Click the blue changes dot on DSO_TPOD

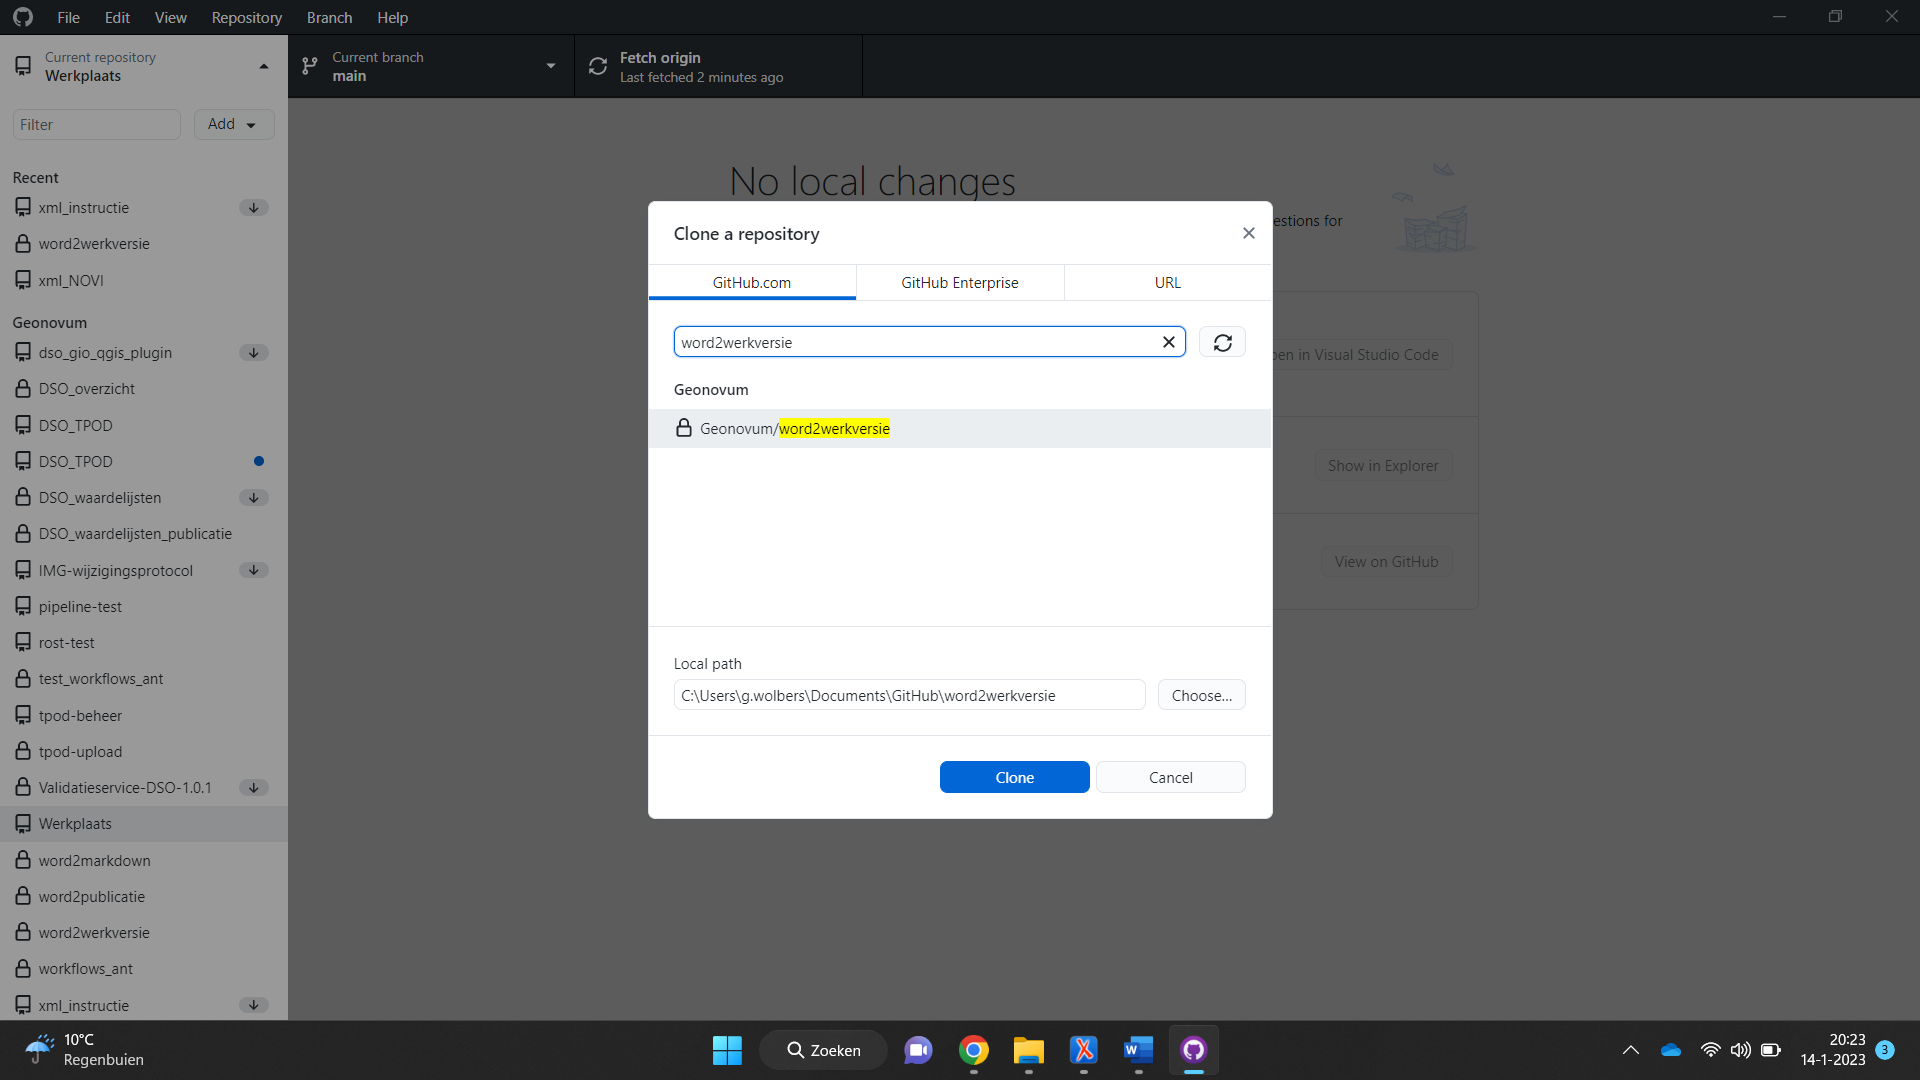259,461
